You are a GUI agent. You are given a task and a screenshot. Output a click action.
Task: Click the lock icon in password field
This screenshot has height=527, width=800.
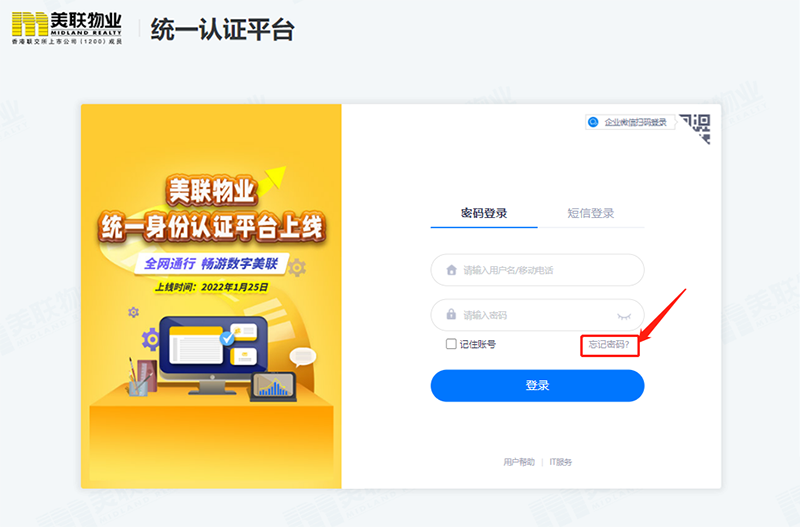(x=452, y=314)
